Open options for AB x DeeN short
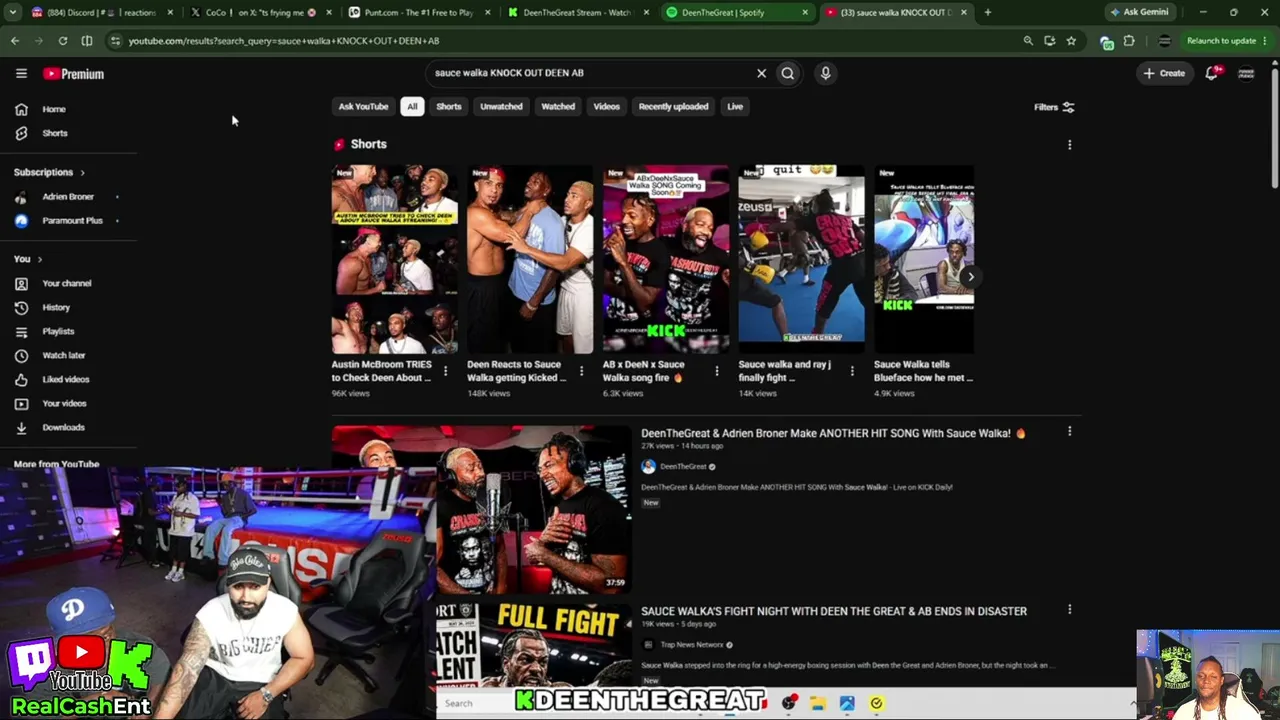 click(716, 371)
